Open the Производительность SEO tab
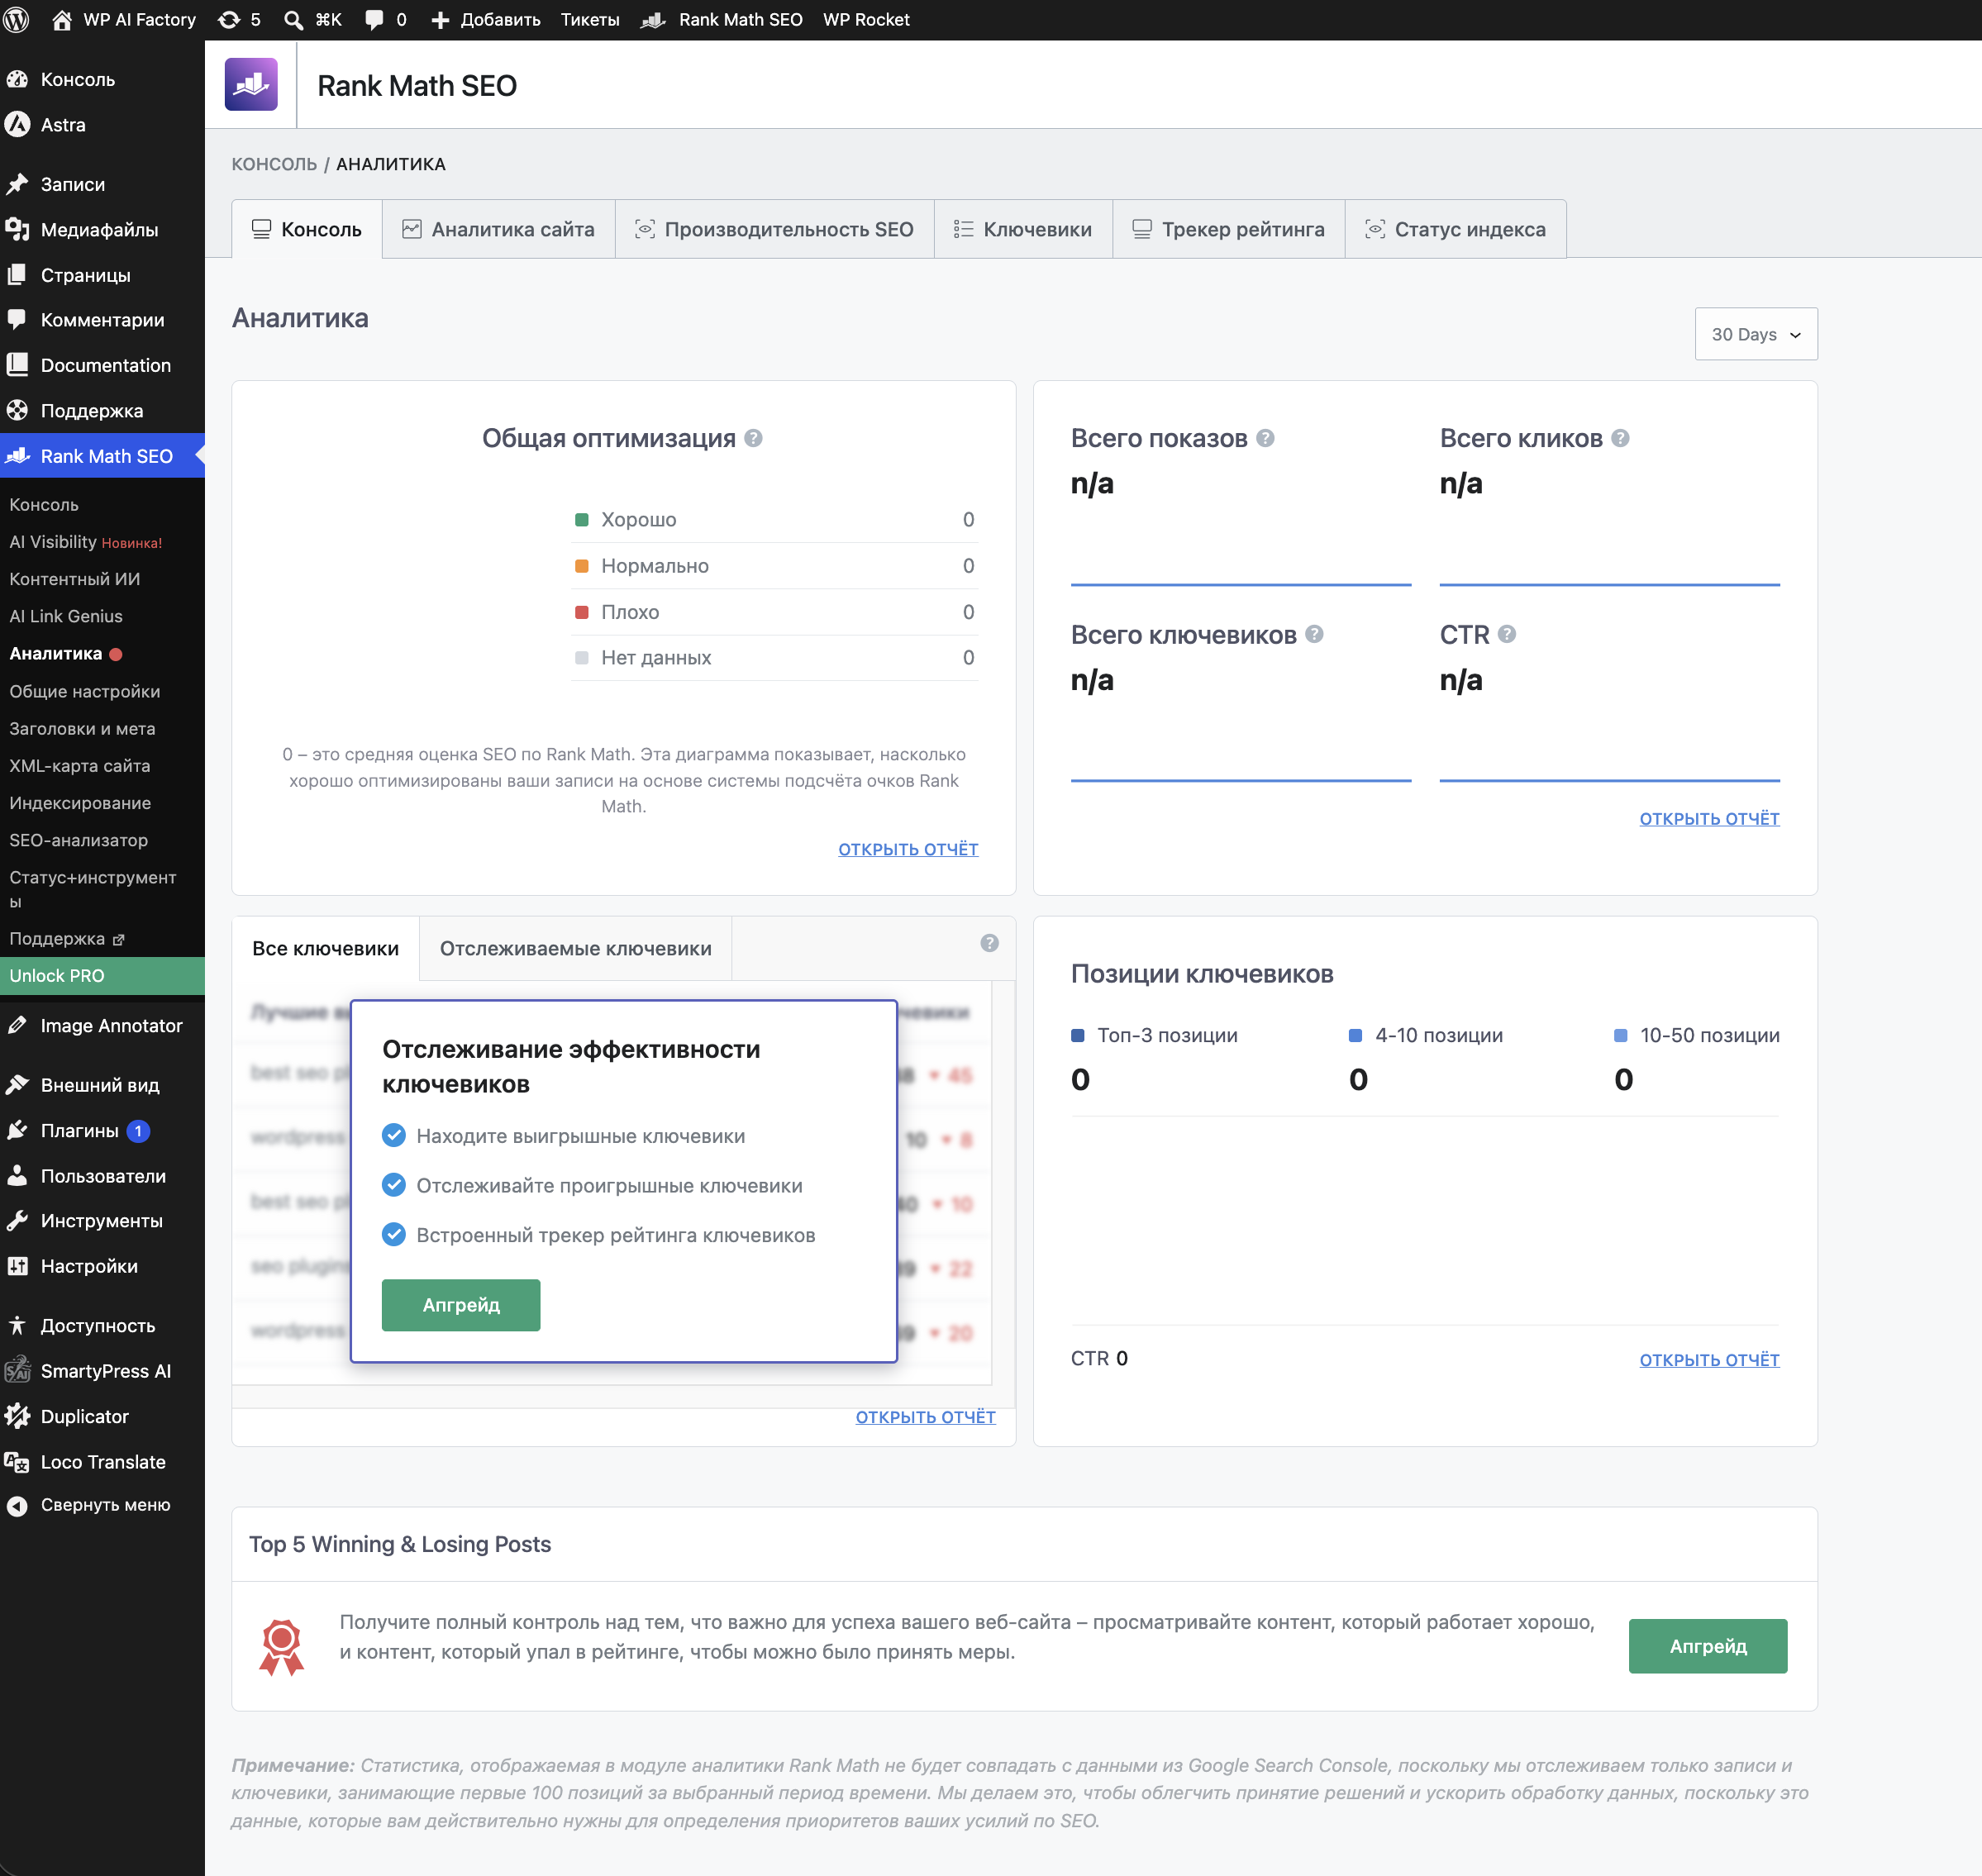Image resolution: width=1982 pixels, height=1876 pixels. [775, 229]
